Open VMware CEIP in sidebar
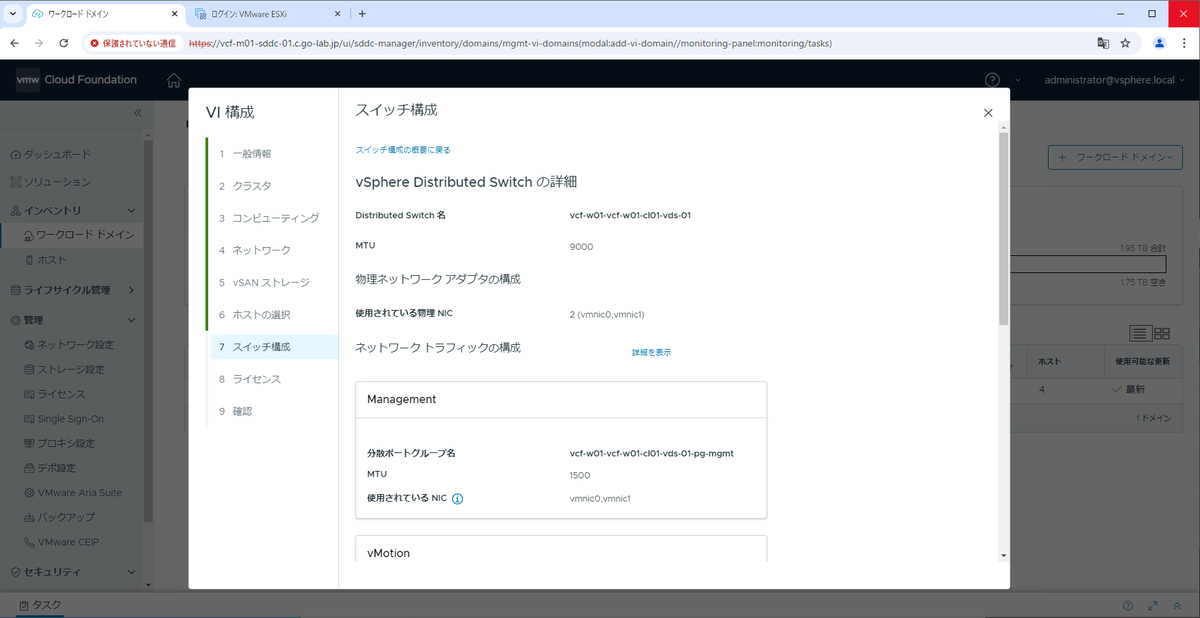 click(61, 542)
